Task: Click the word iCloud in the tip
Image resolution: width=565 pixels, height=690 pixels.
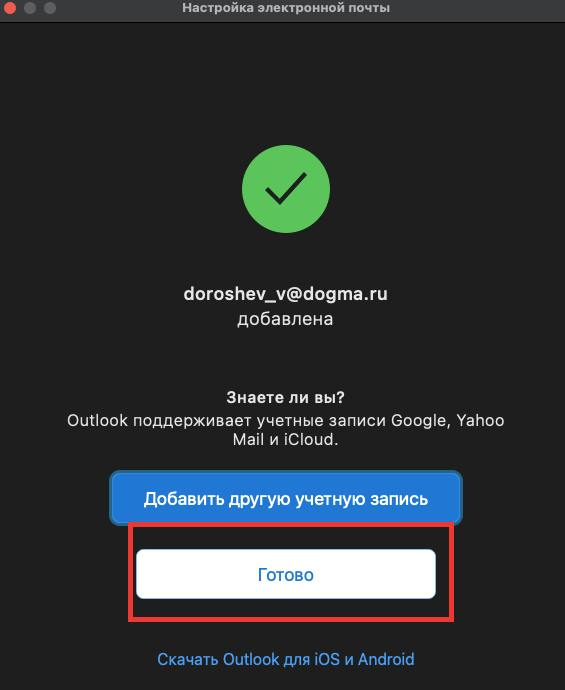Action: 310,439
